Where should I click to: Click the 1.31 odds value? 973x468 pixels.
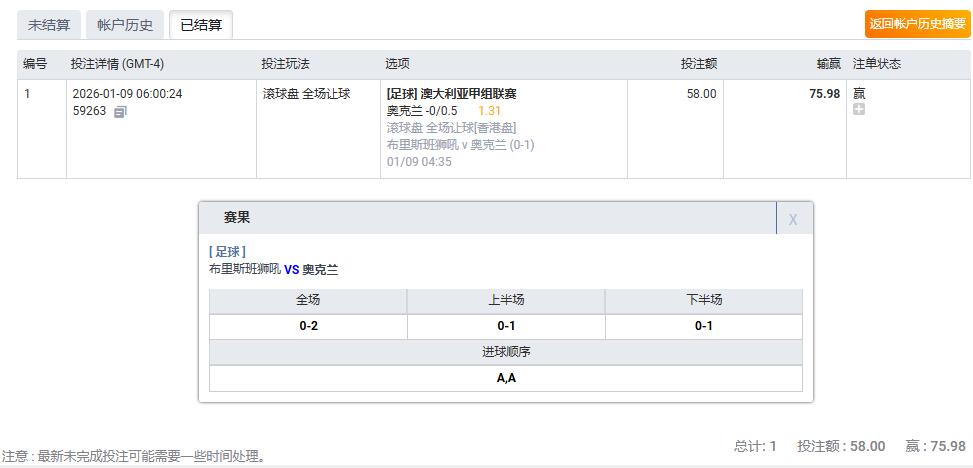[489, 111]
